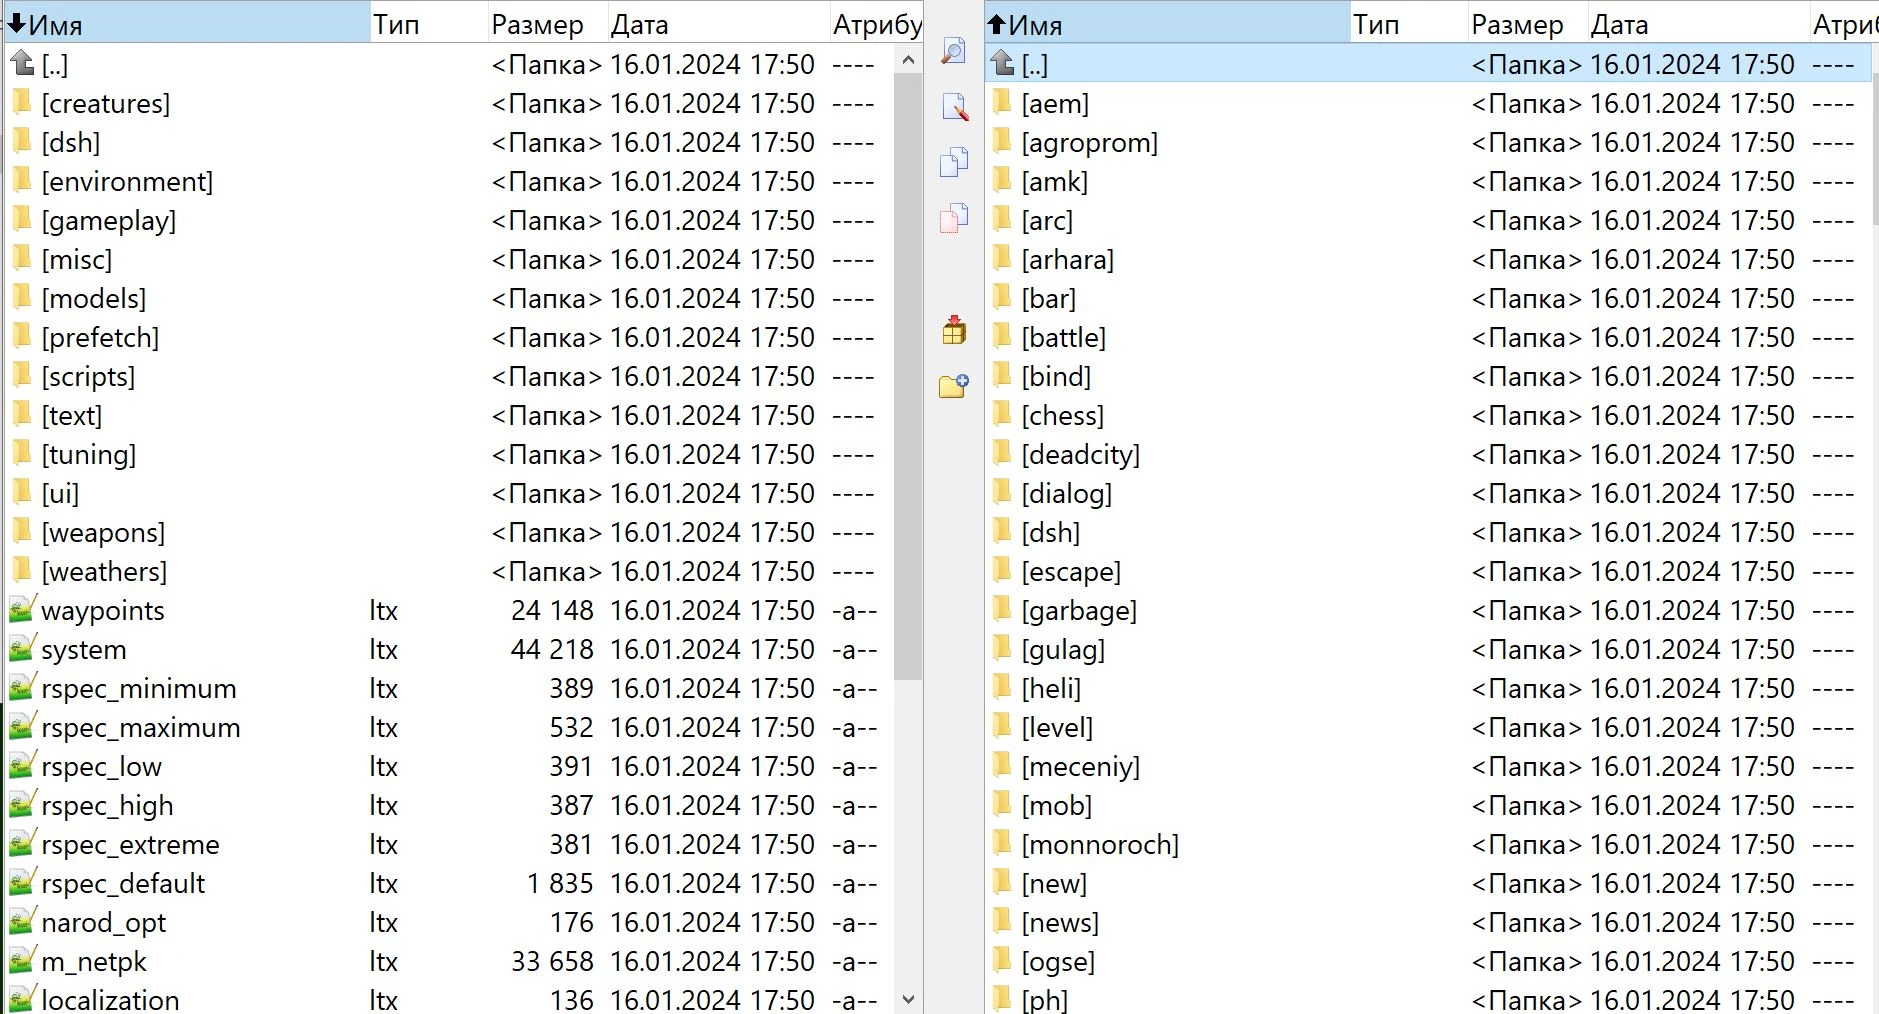Open the [gulag] folder in right panel
The image size is (1879, 1014).
pyautogui.click(x=1063, y=648)
